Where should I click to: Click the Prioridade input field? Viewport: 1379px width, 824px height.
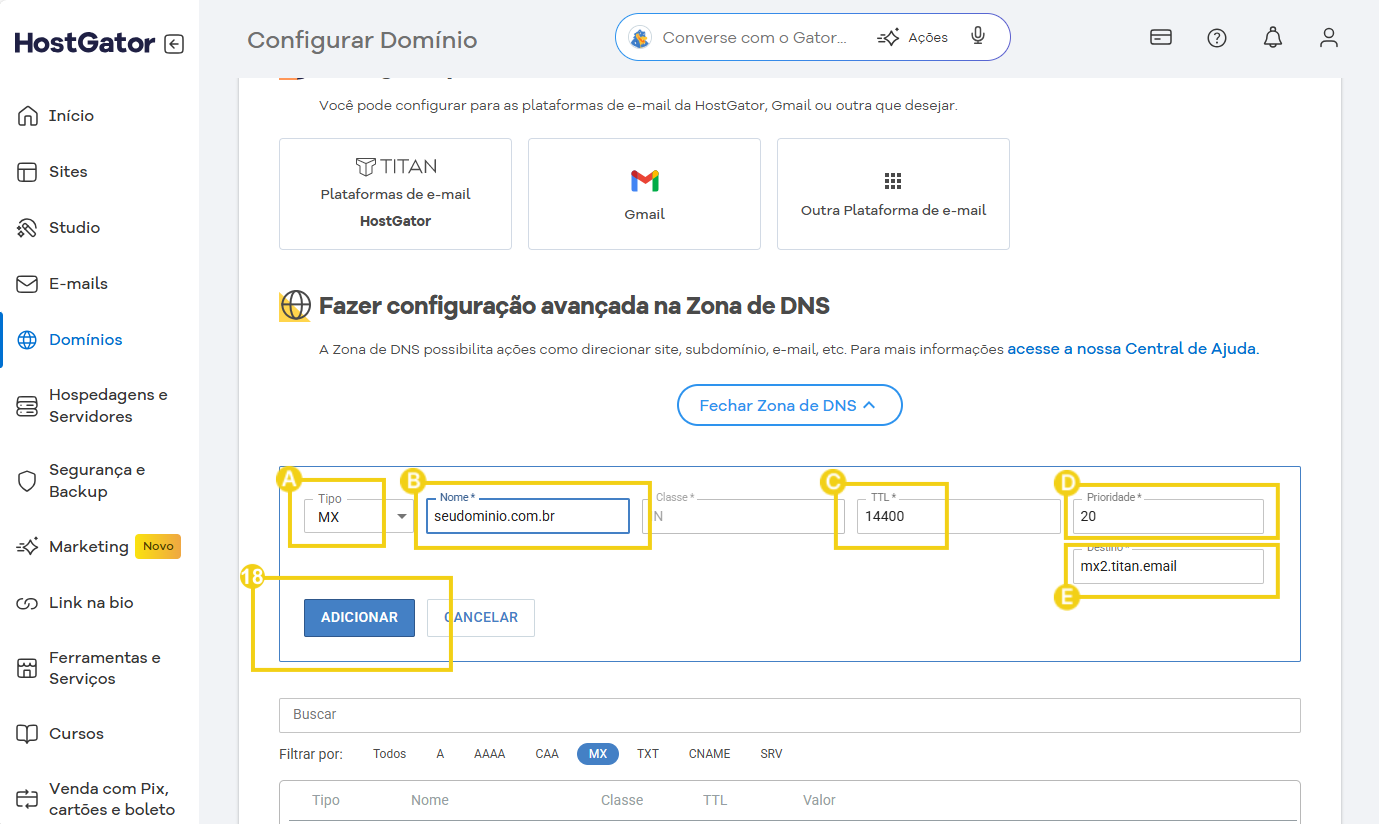pos(1166,517)
